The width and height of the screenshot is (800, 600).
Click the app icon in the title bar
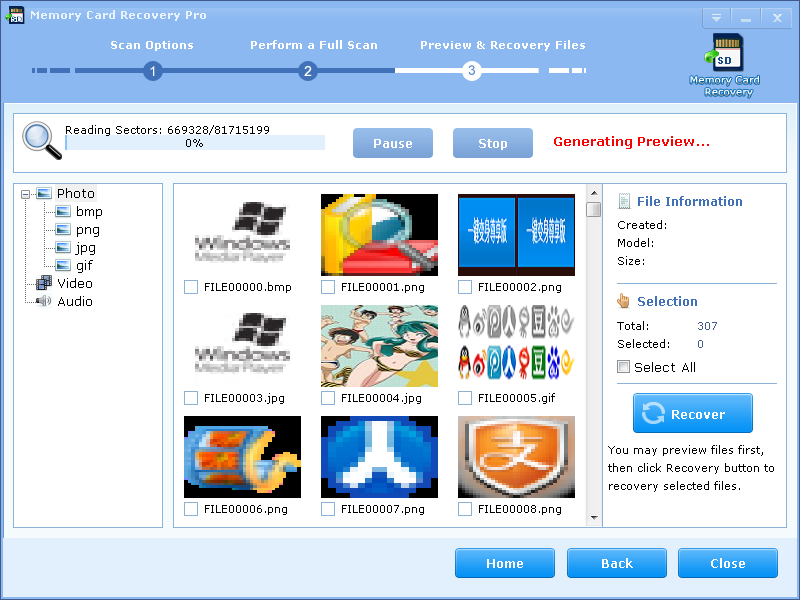(x=15, y=15)
